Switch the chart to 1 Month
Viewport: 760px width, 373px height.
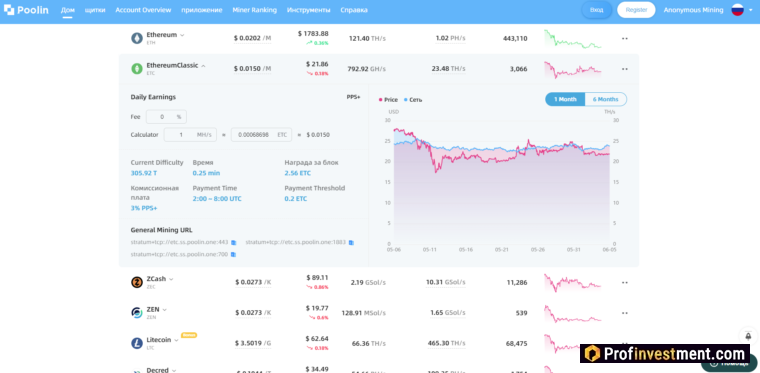[565, 99]
